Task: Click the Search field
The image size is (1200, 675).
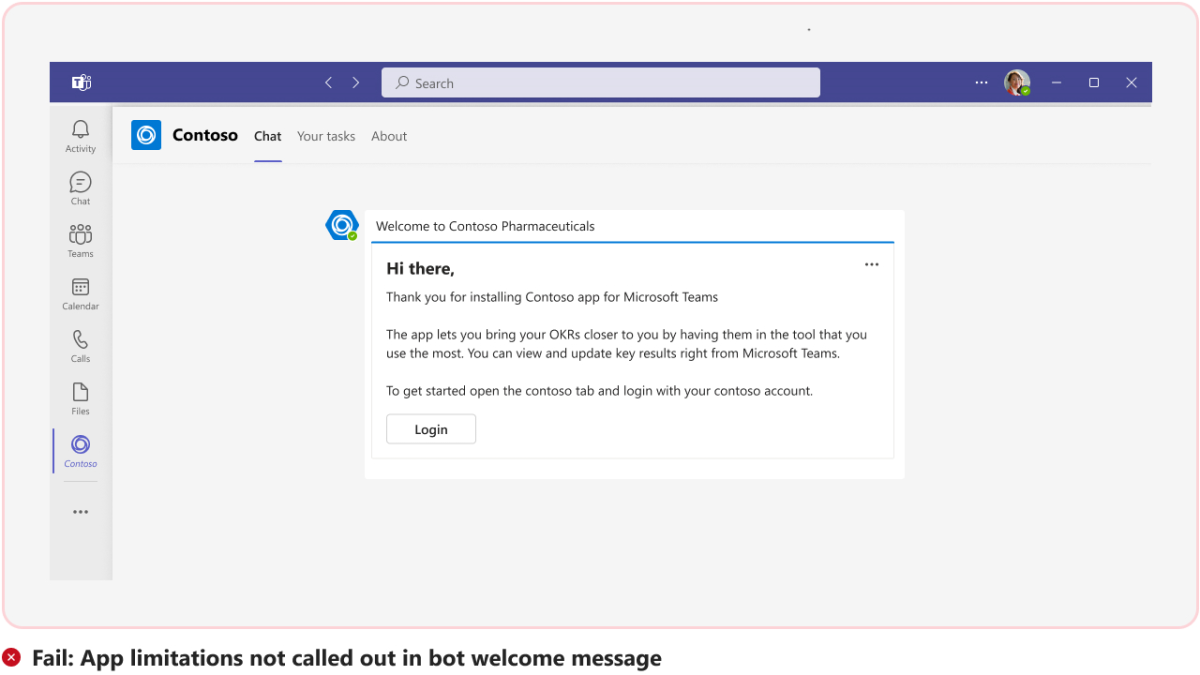Action: (600, 82)
